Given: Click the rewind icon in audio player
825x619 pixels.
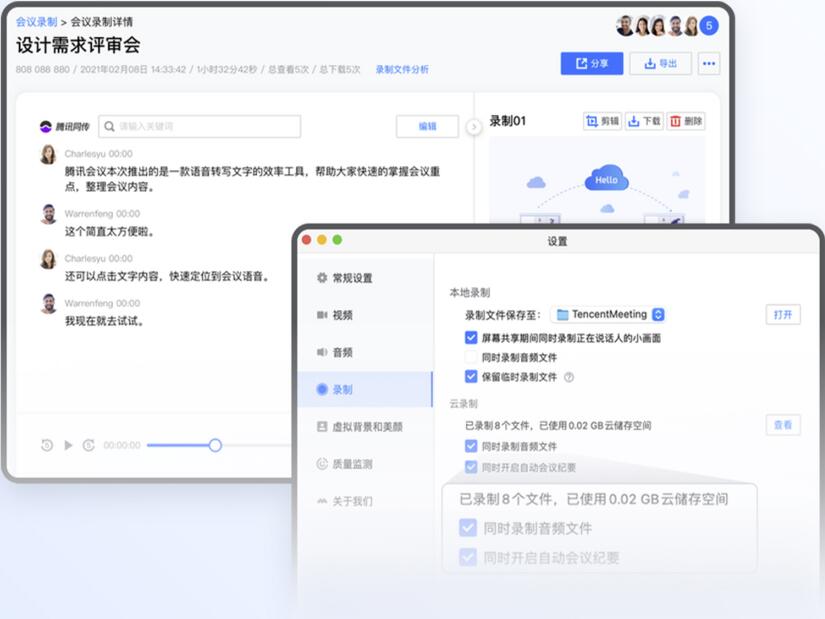Looking at the screenshot, I should coord(47,445).
